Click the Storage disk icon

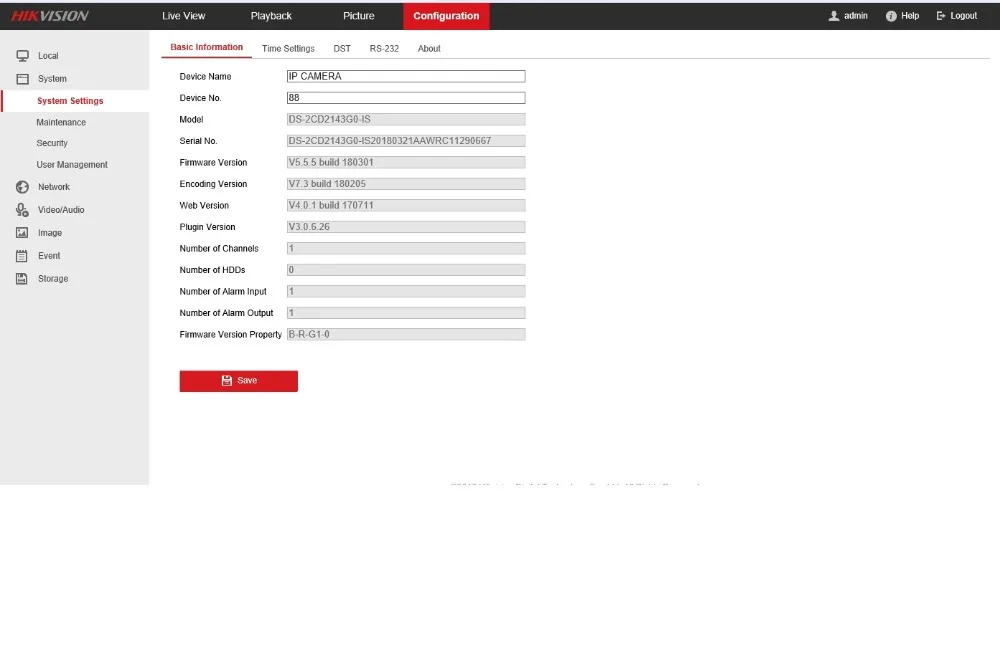point(22,279)
